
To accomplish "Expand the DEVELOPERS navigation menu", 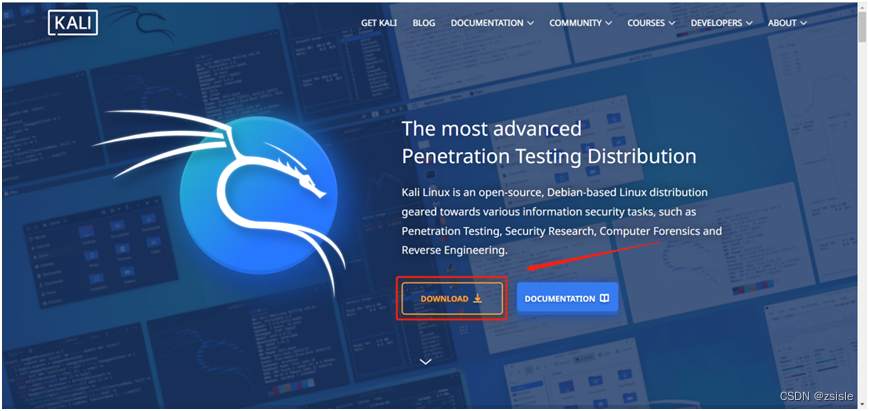I will coord(722,23).
